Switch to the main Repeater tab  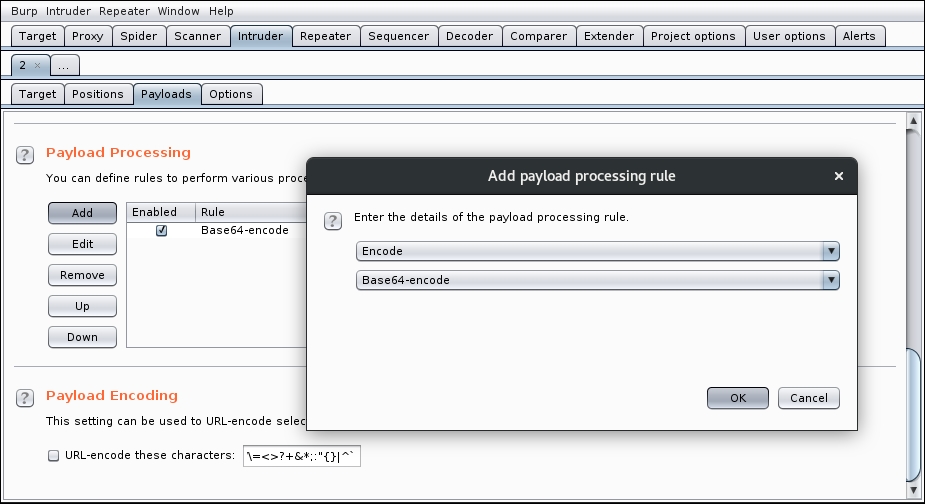click(326, 36)
